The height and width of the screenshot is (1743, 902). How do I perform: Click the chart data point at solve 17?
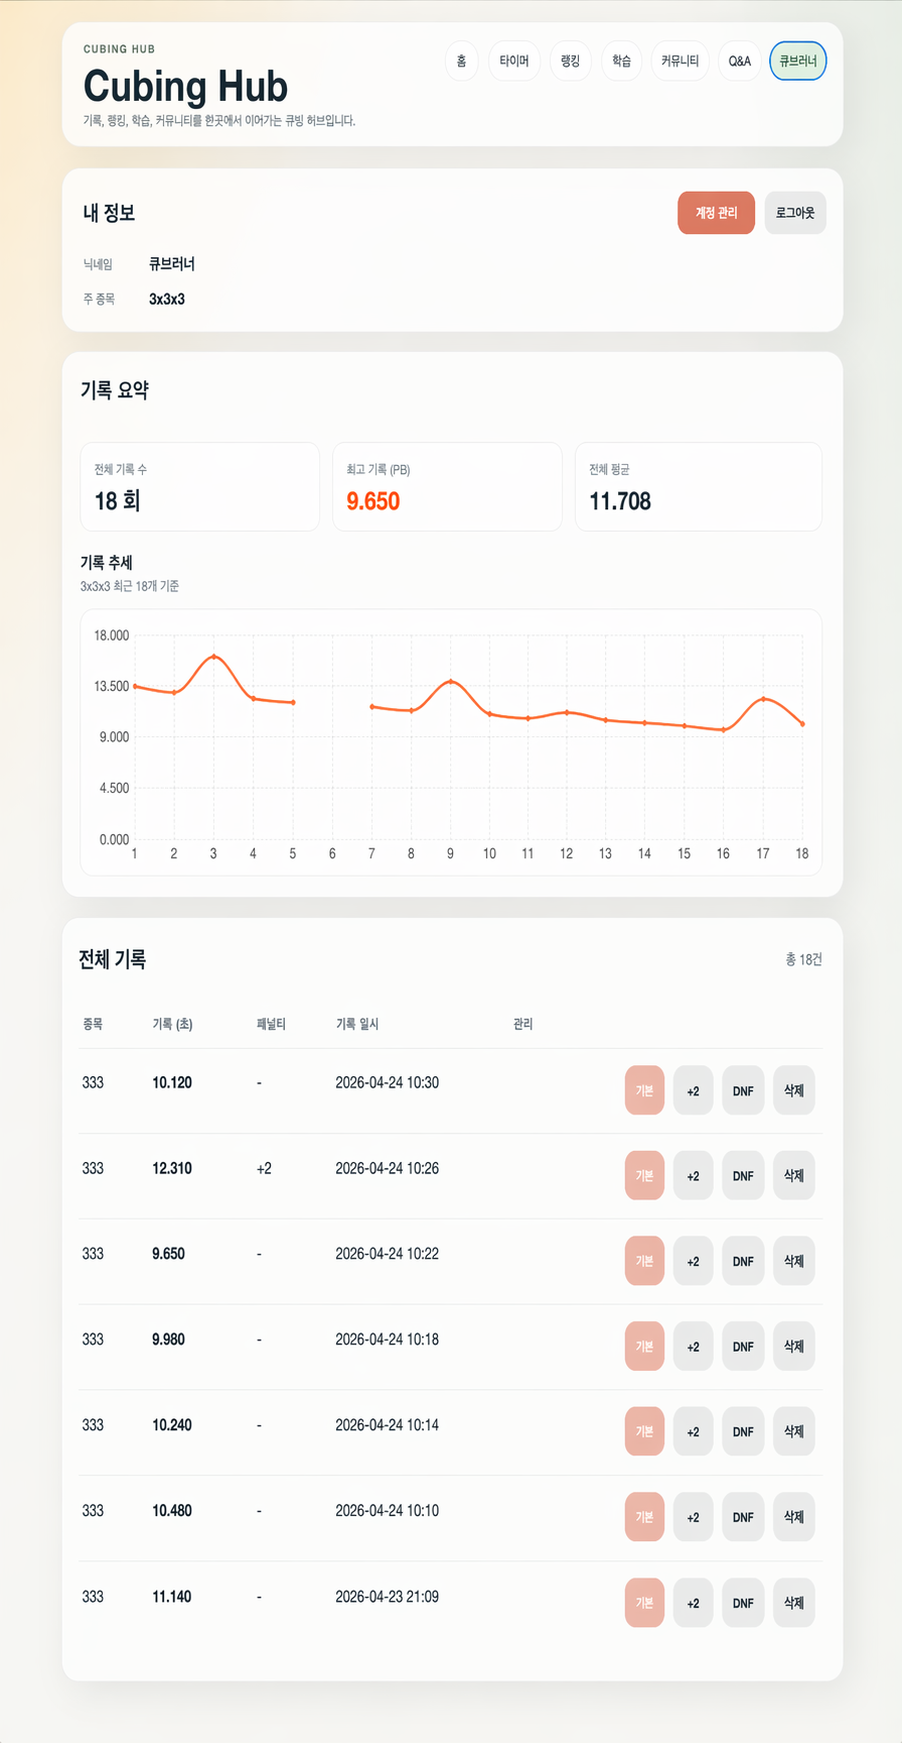point(764,699)
